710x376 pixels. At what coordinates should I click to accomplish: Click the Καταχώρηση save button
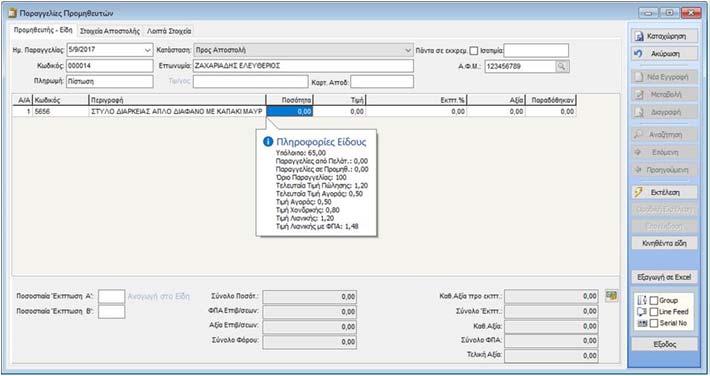tap(664, 36)
